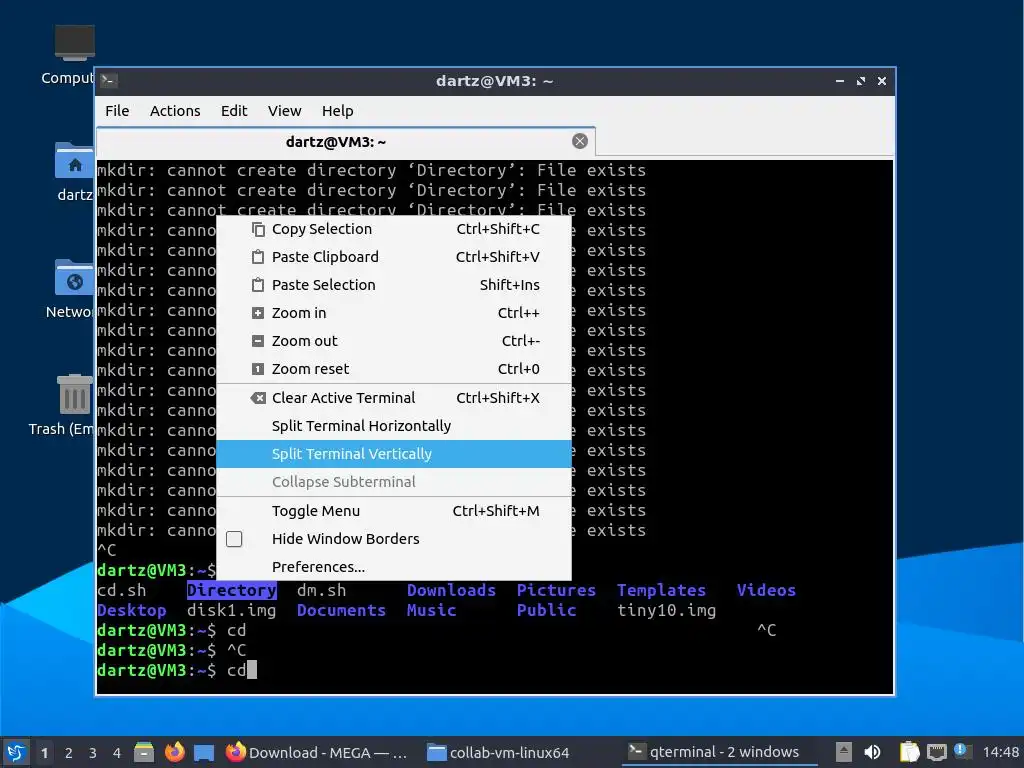
Task: Select Split Terminal Horizontally
Action: (x=394, y=426)
